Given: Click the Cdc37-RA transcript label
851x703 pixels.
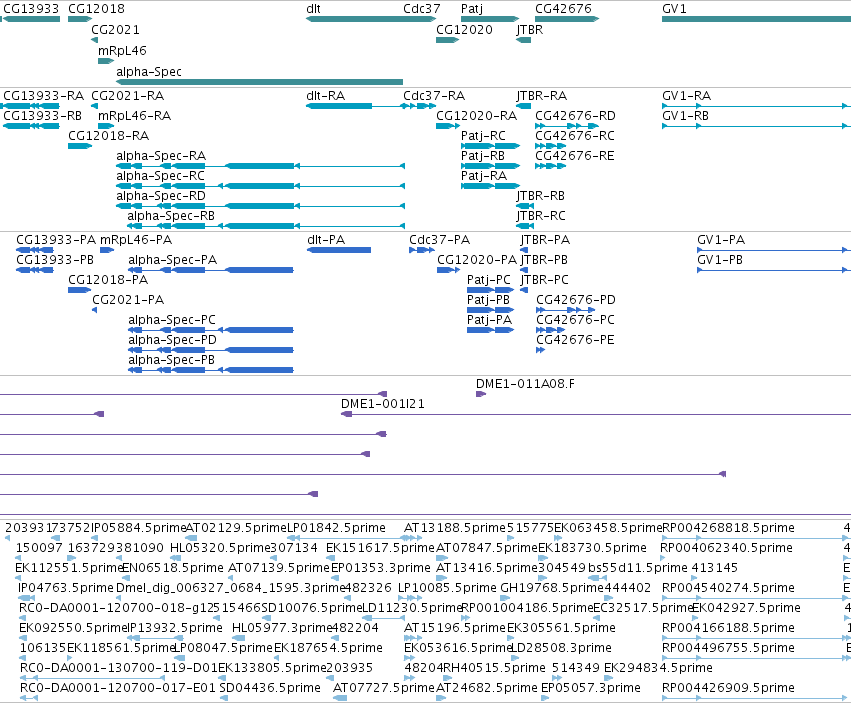Looking at the screenshot, I should pyautogui.click(x=434, y=96).
